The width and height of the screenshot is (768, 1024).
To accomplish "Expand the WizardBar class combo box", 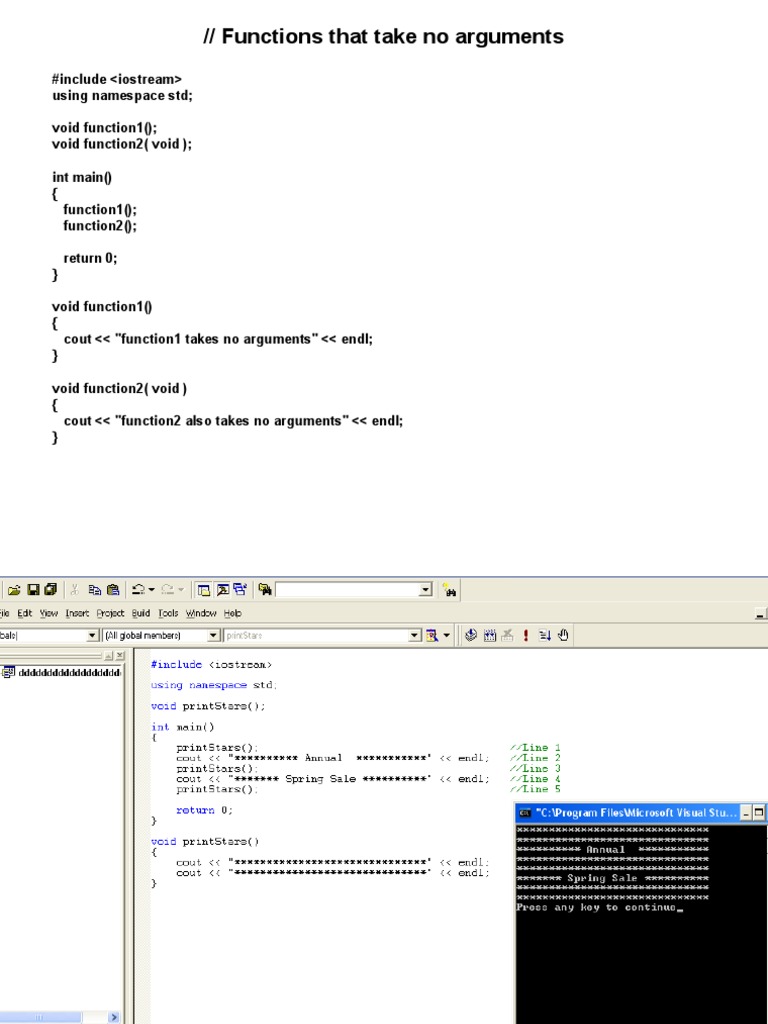I will [92, 635].
